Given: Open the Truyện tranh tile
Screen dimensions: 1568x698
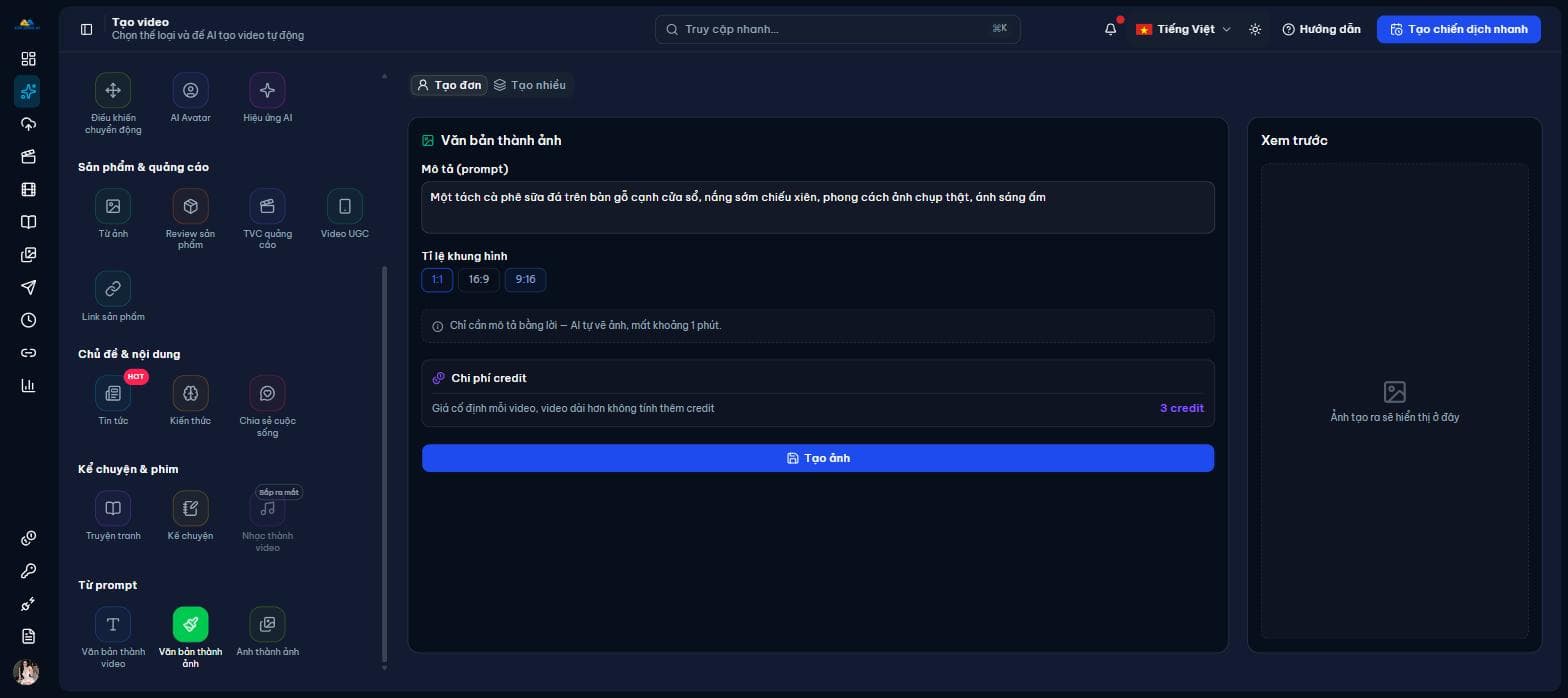Looking at the screenshot, I should [x=113, y=516].
